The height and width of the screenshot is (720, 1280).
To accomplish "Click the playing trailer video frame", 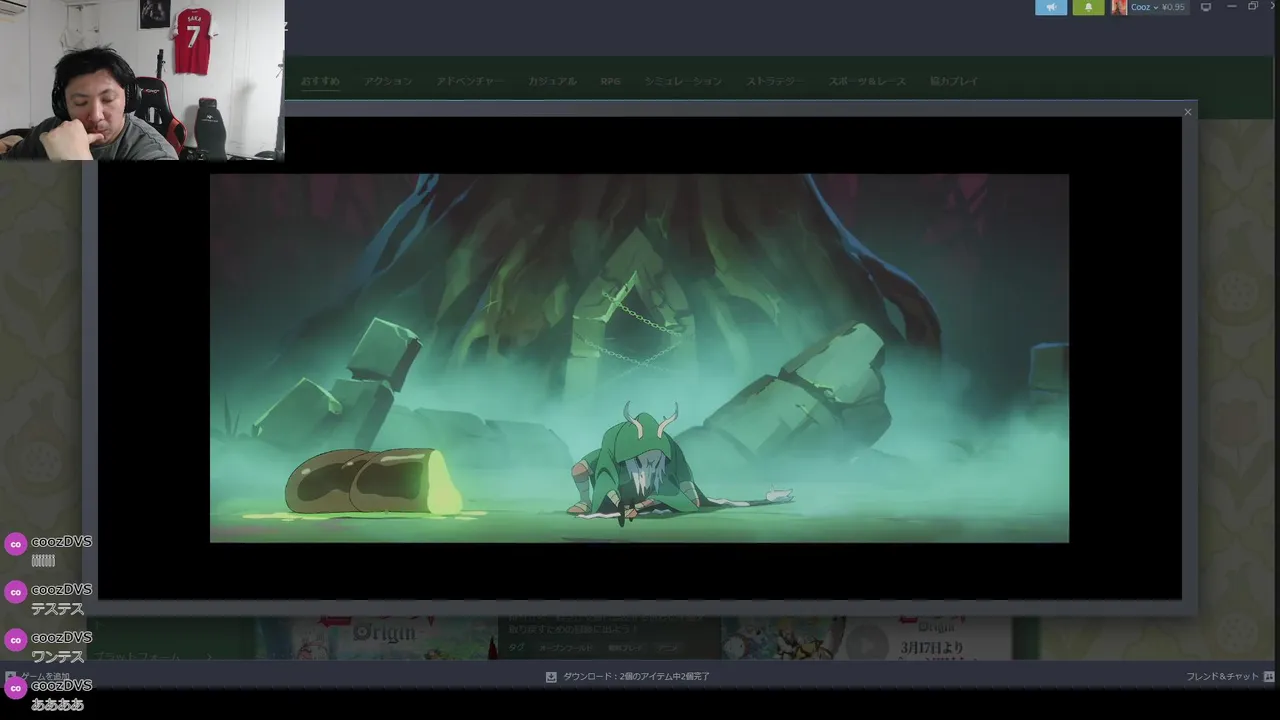I will coord(639,358).
